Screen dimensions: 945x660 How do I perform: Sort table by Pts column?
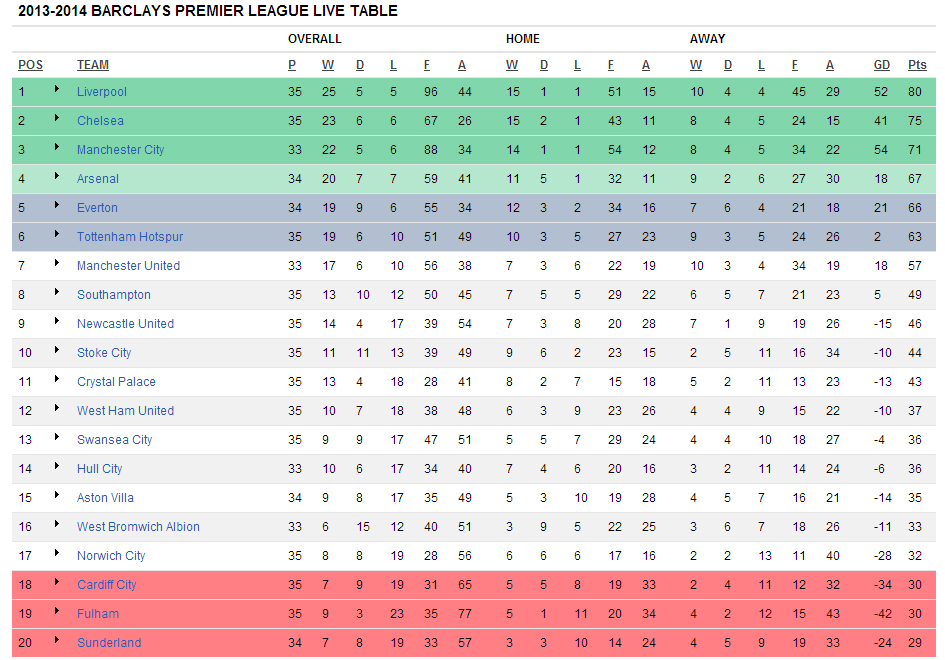pyautogui.click(x=917, y=65)
